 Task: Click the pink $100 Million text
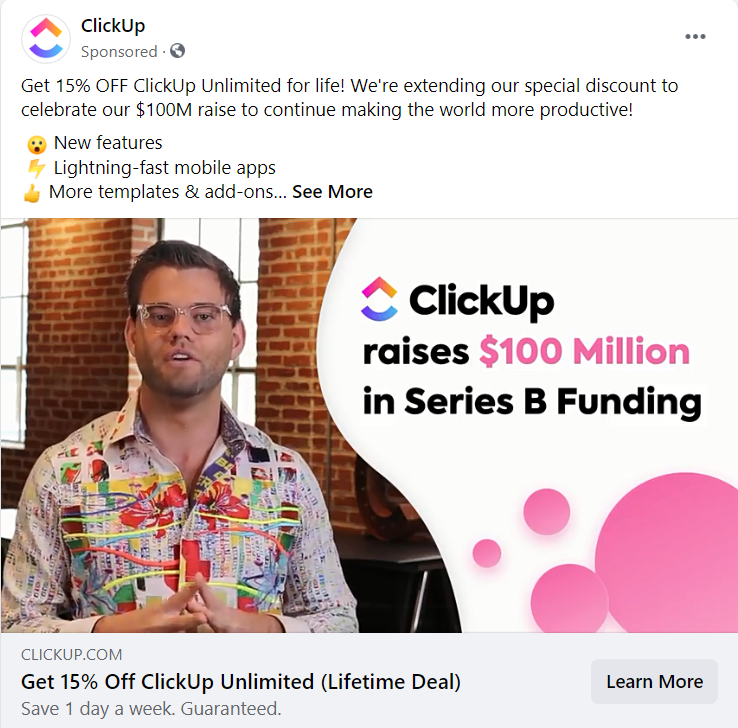[584, 351]
